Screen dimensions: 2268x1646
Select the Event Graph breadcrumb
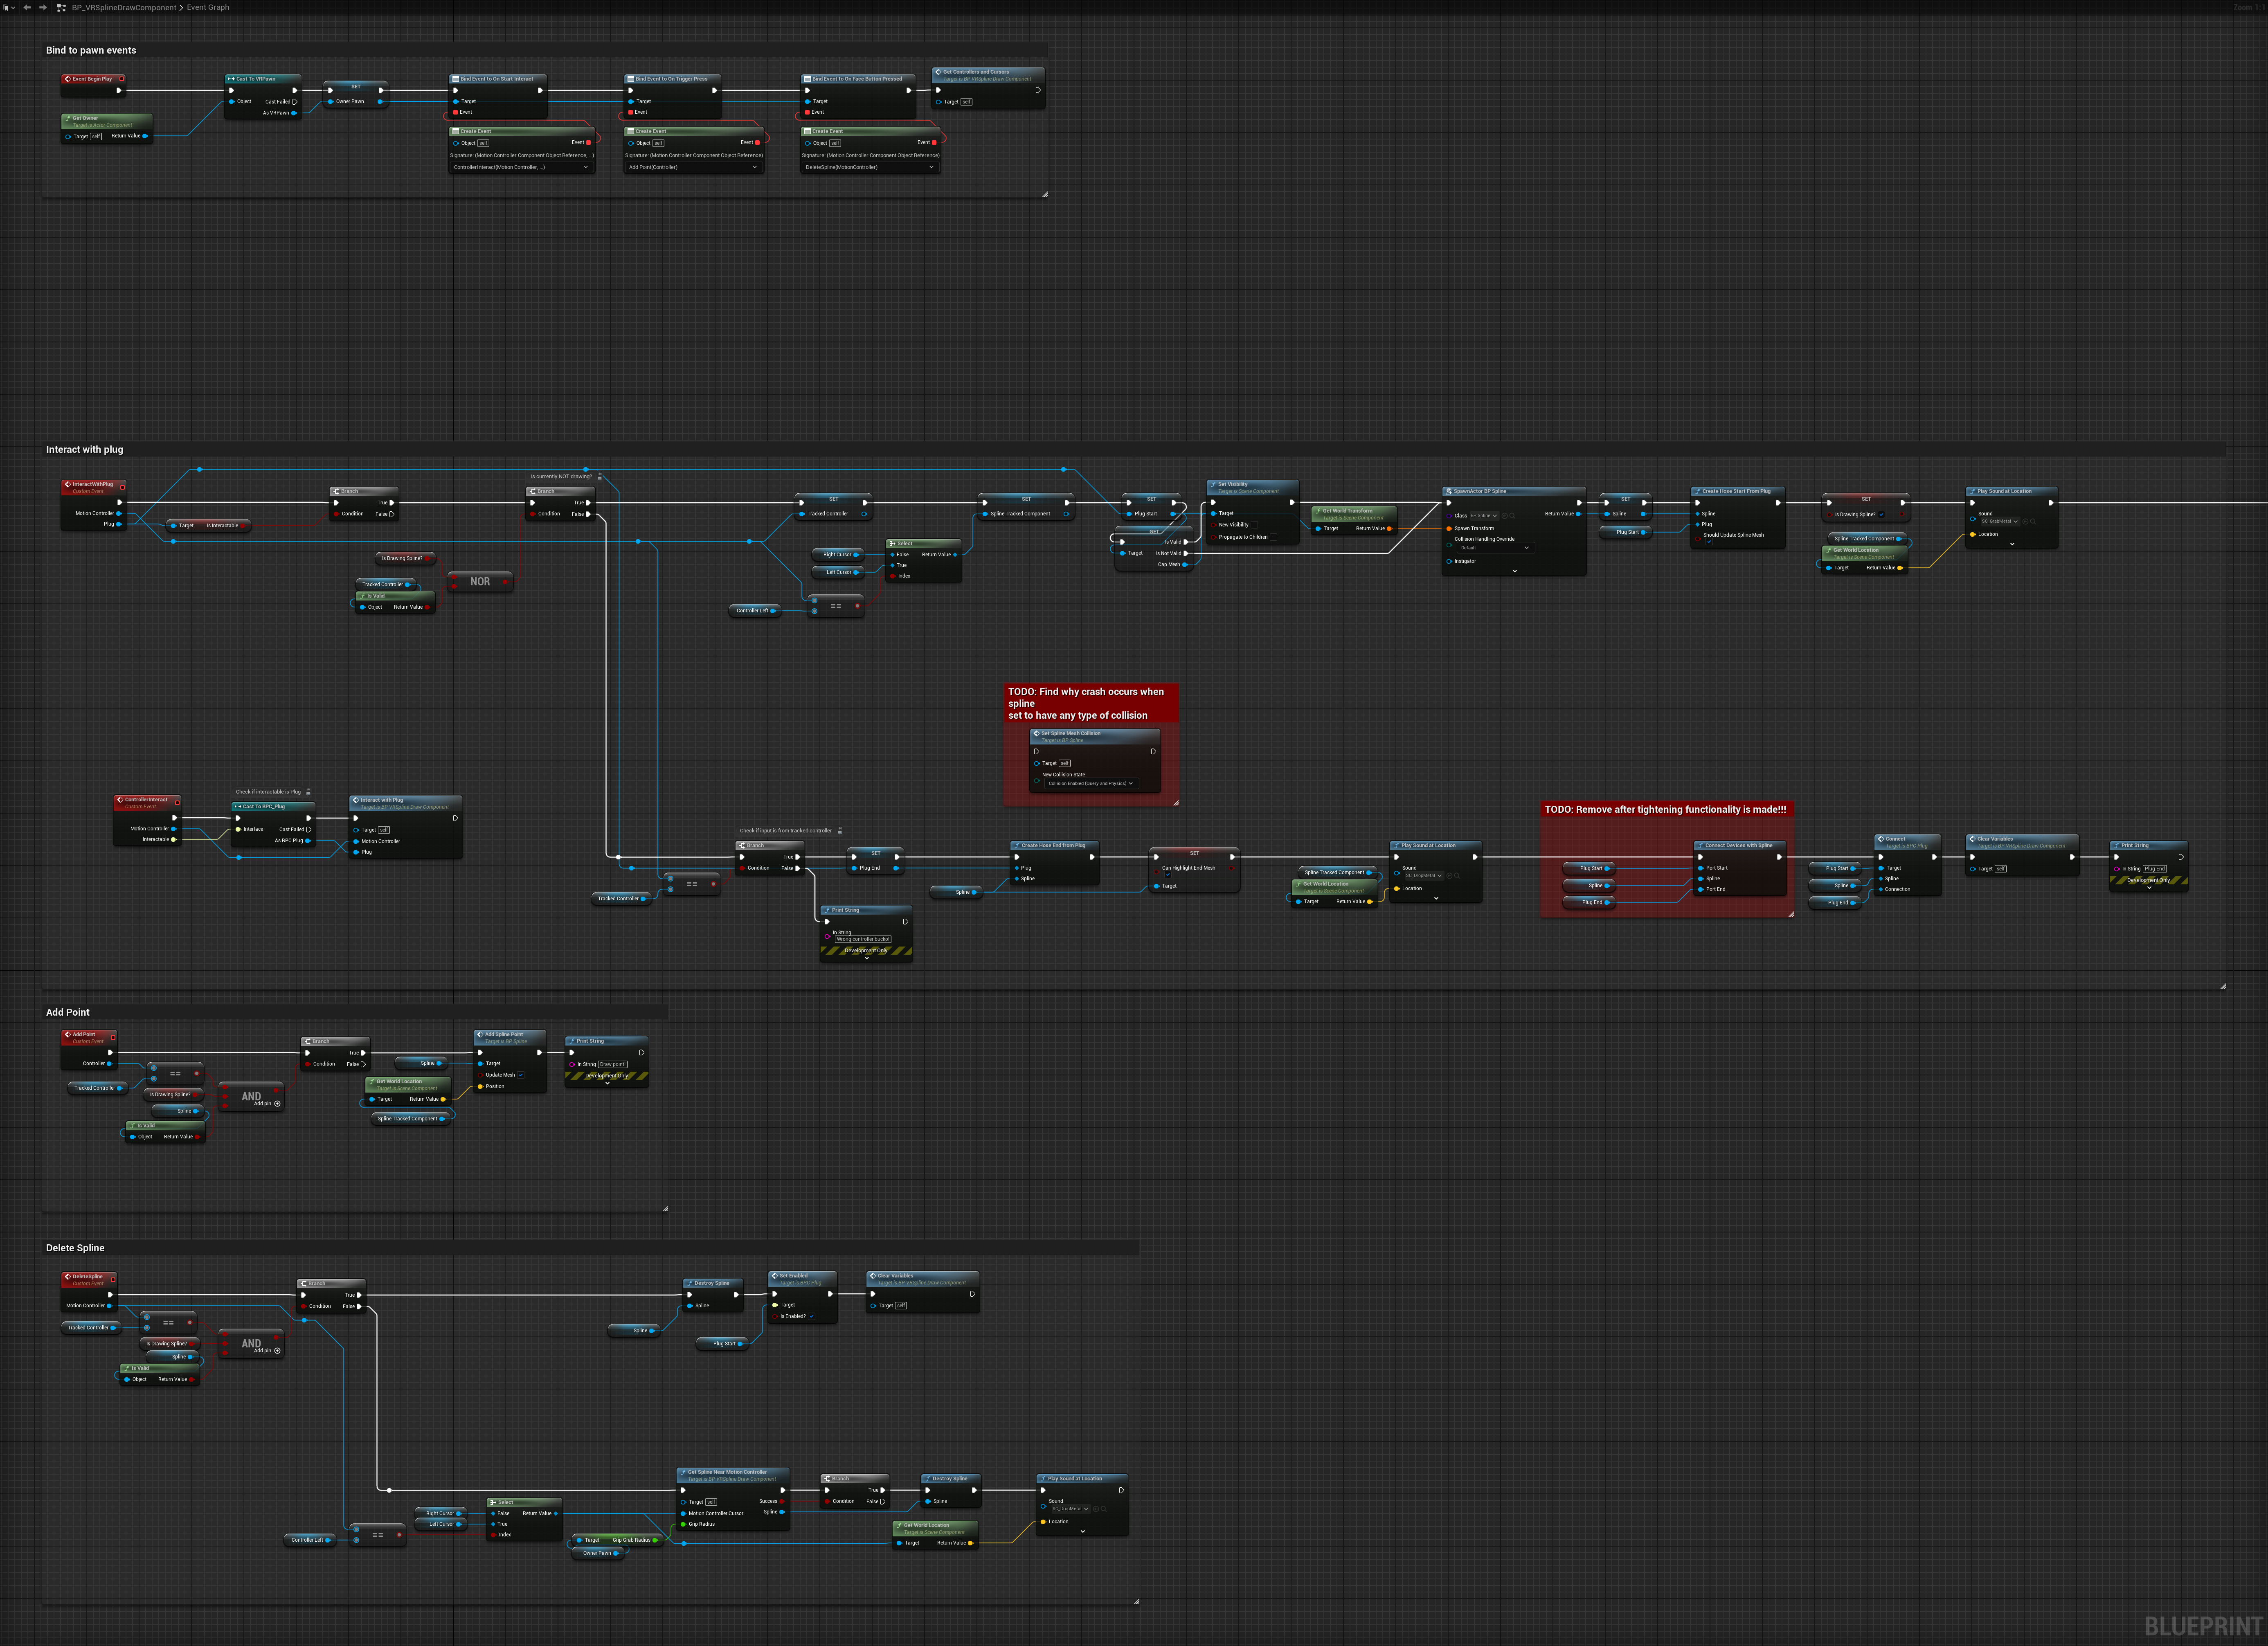point(208,7)
